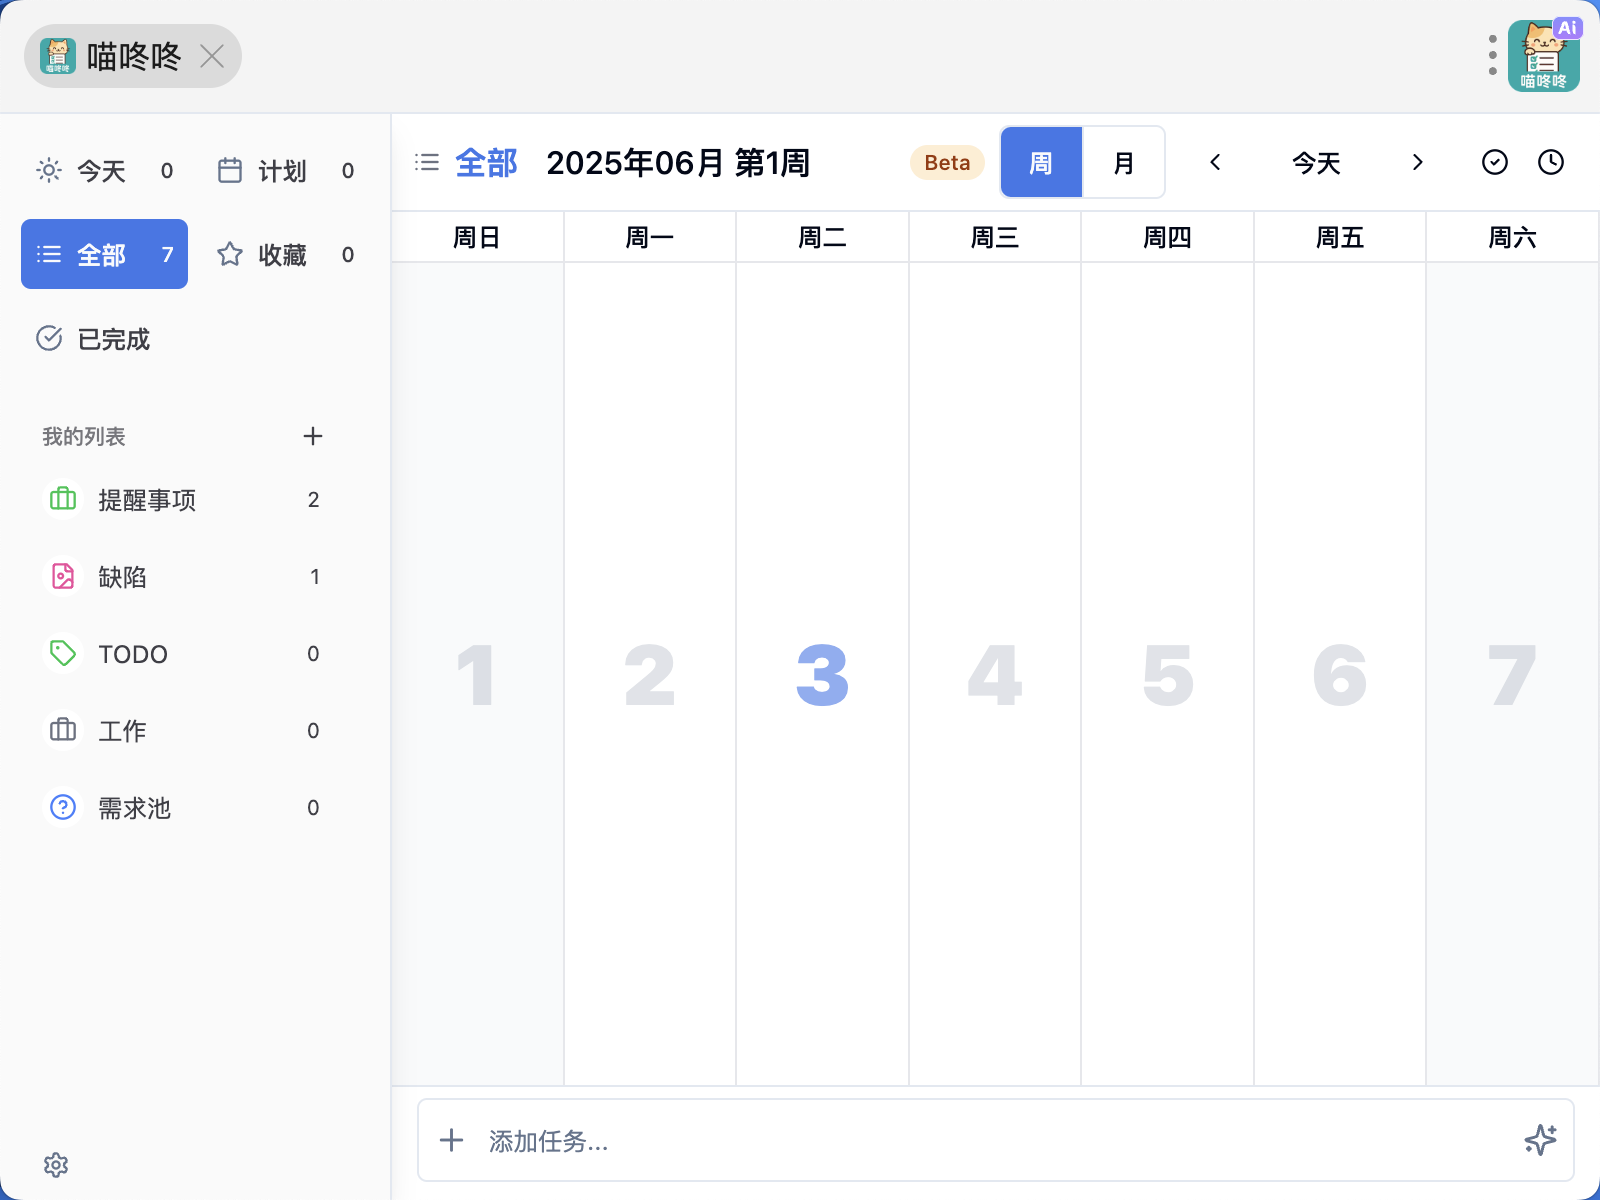Open the 喵咚咚 AI assistant icon

click(x=1544, y=56)
